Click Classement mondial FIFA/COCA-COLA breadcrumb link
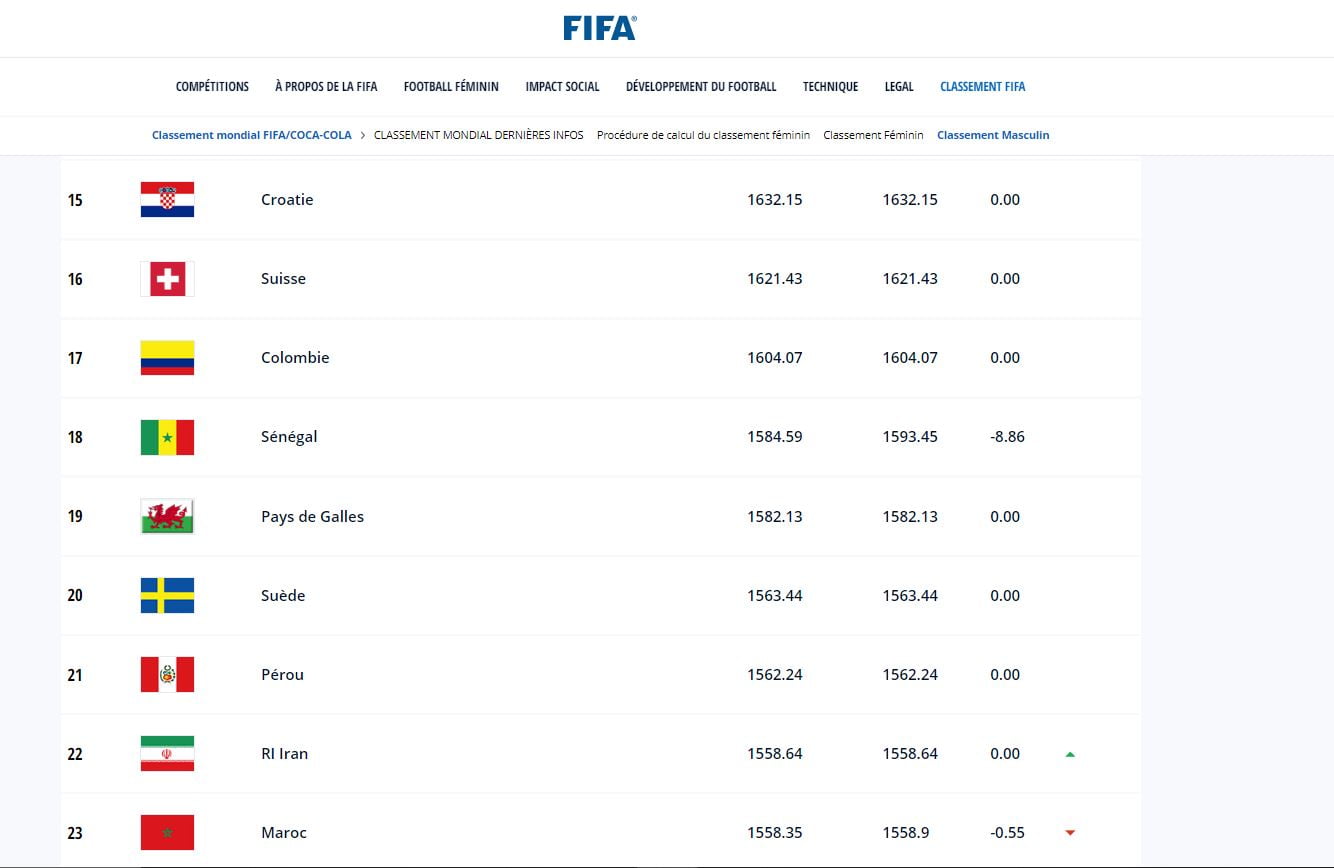The width and height of the screenshot is (1334, 868). point(251,135)
